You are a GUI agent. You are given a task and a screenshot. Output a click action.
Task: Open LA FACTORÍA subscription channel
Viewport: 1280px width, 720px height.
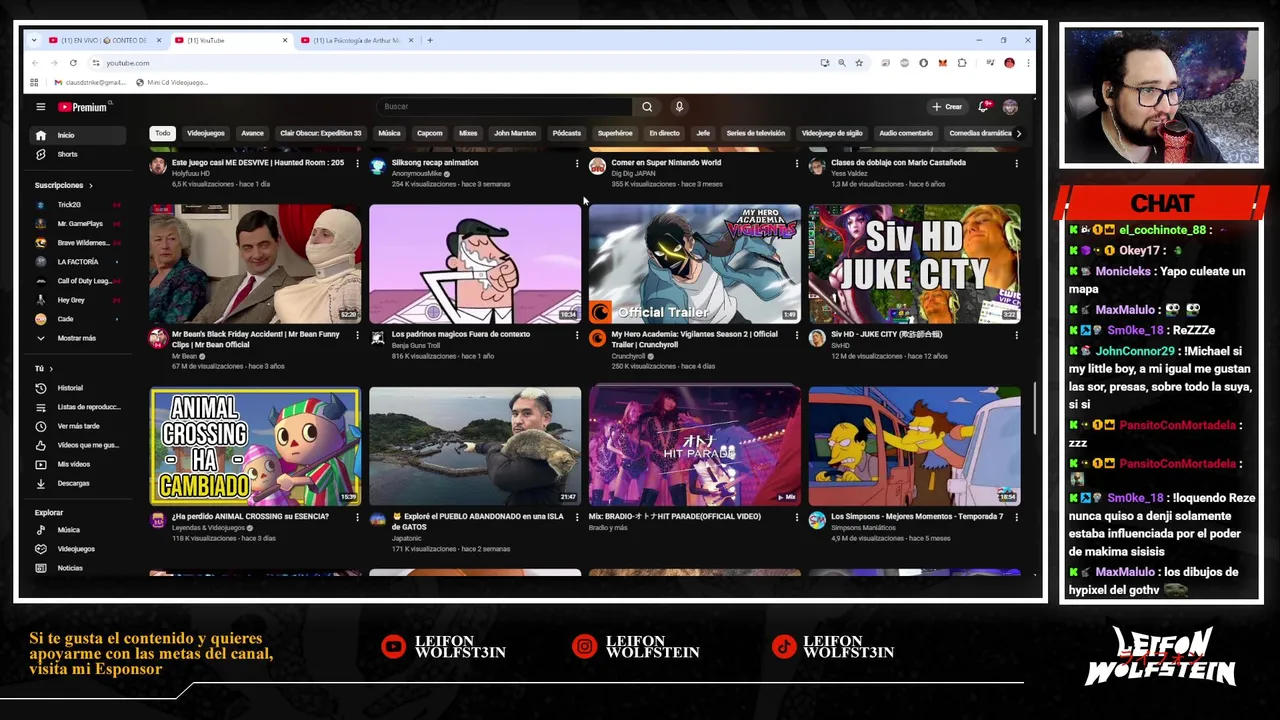79,262
